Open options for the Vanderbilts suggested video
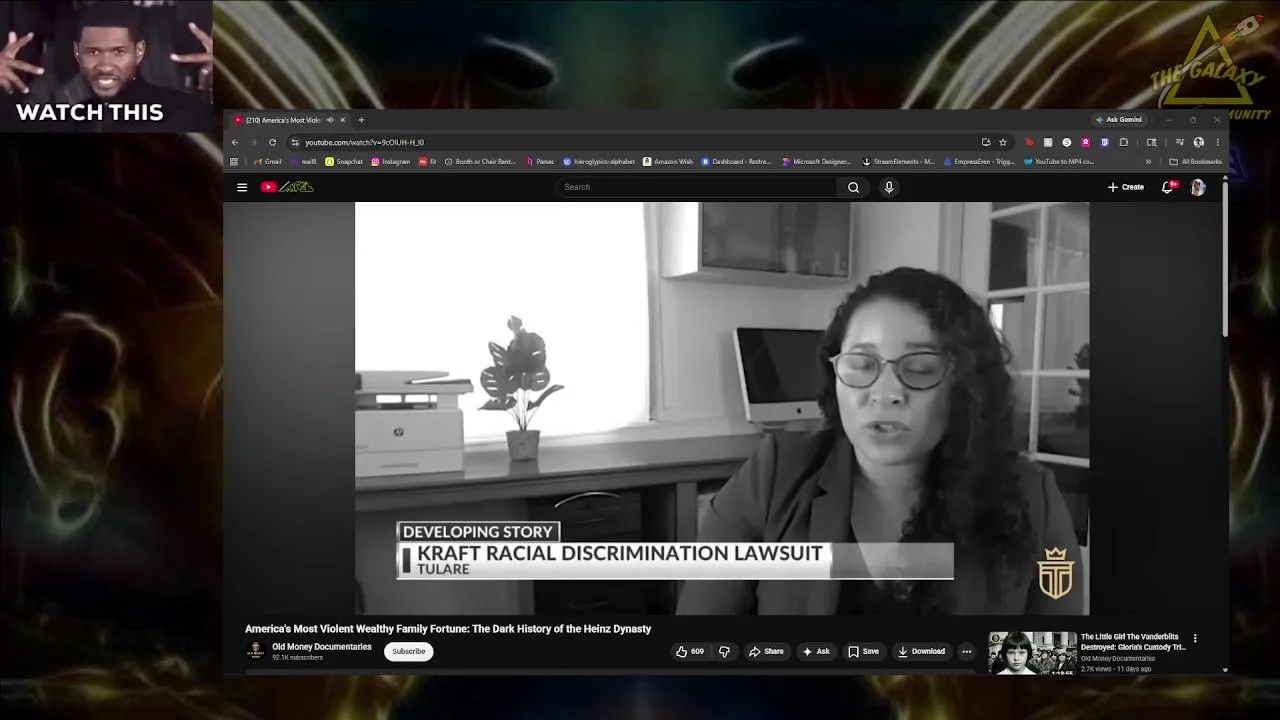The height and width of the screenshot is (720, 1280). click(1195, 638)
